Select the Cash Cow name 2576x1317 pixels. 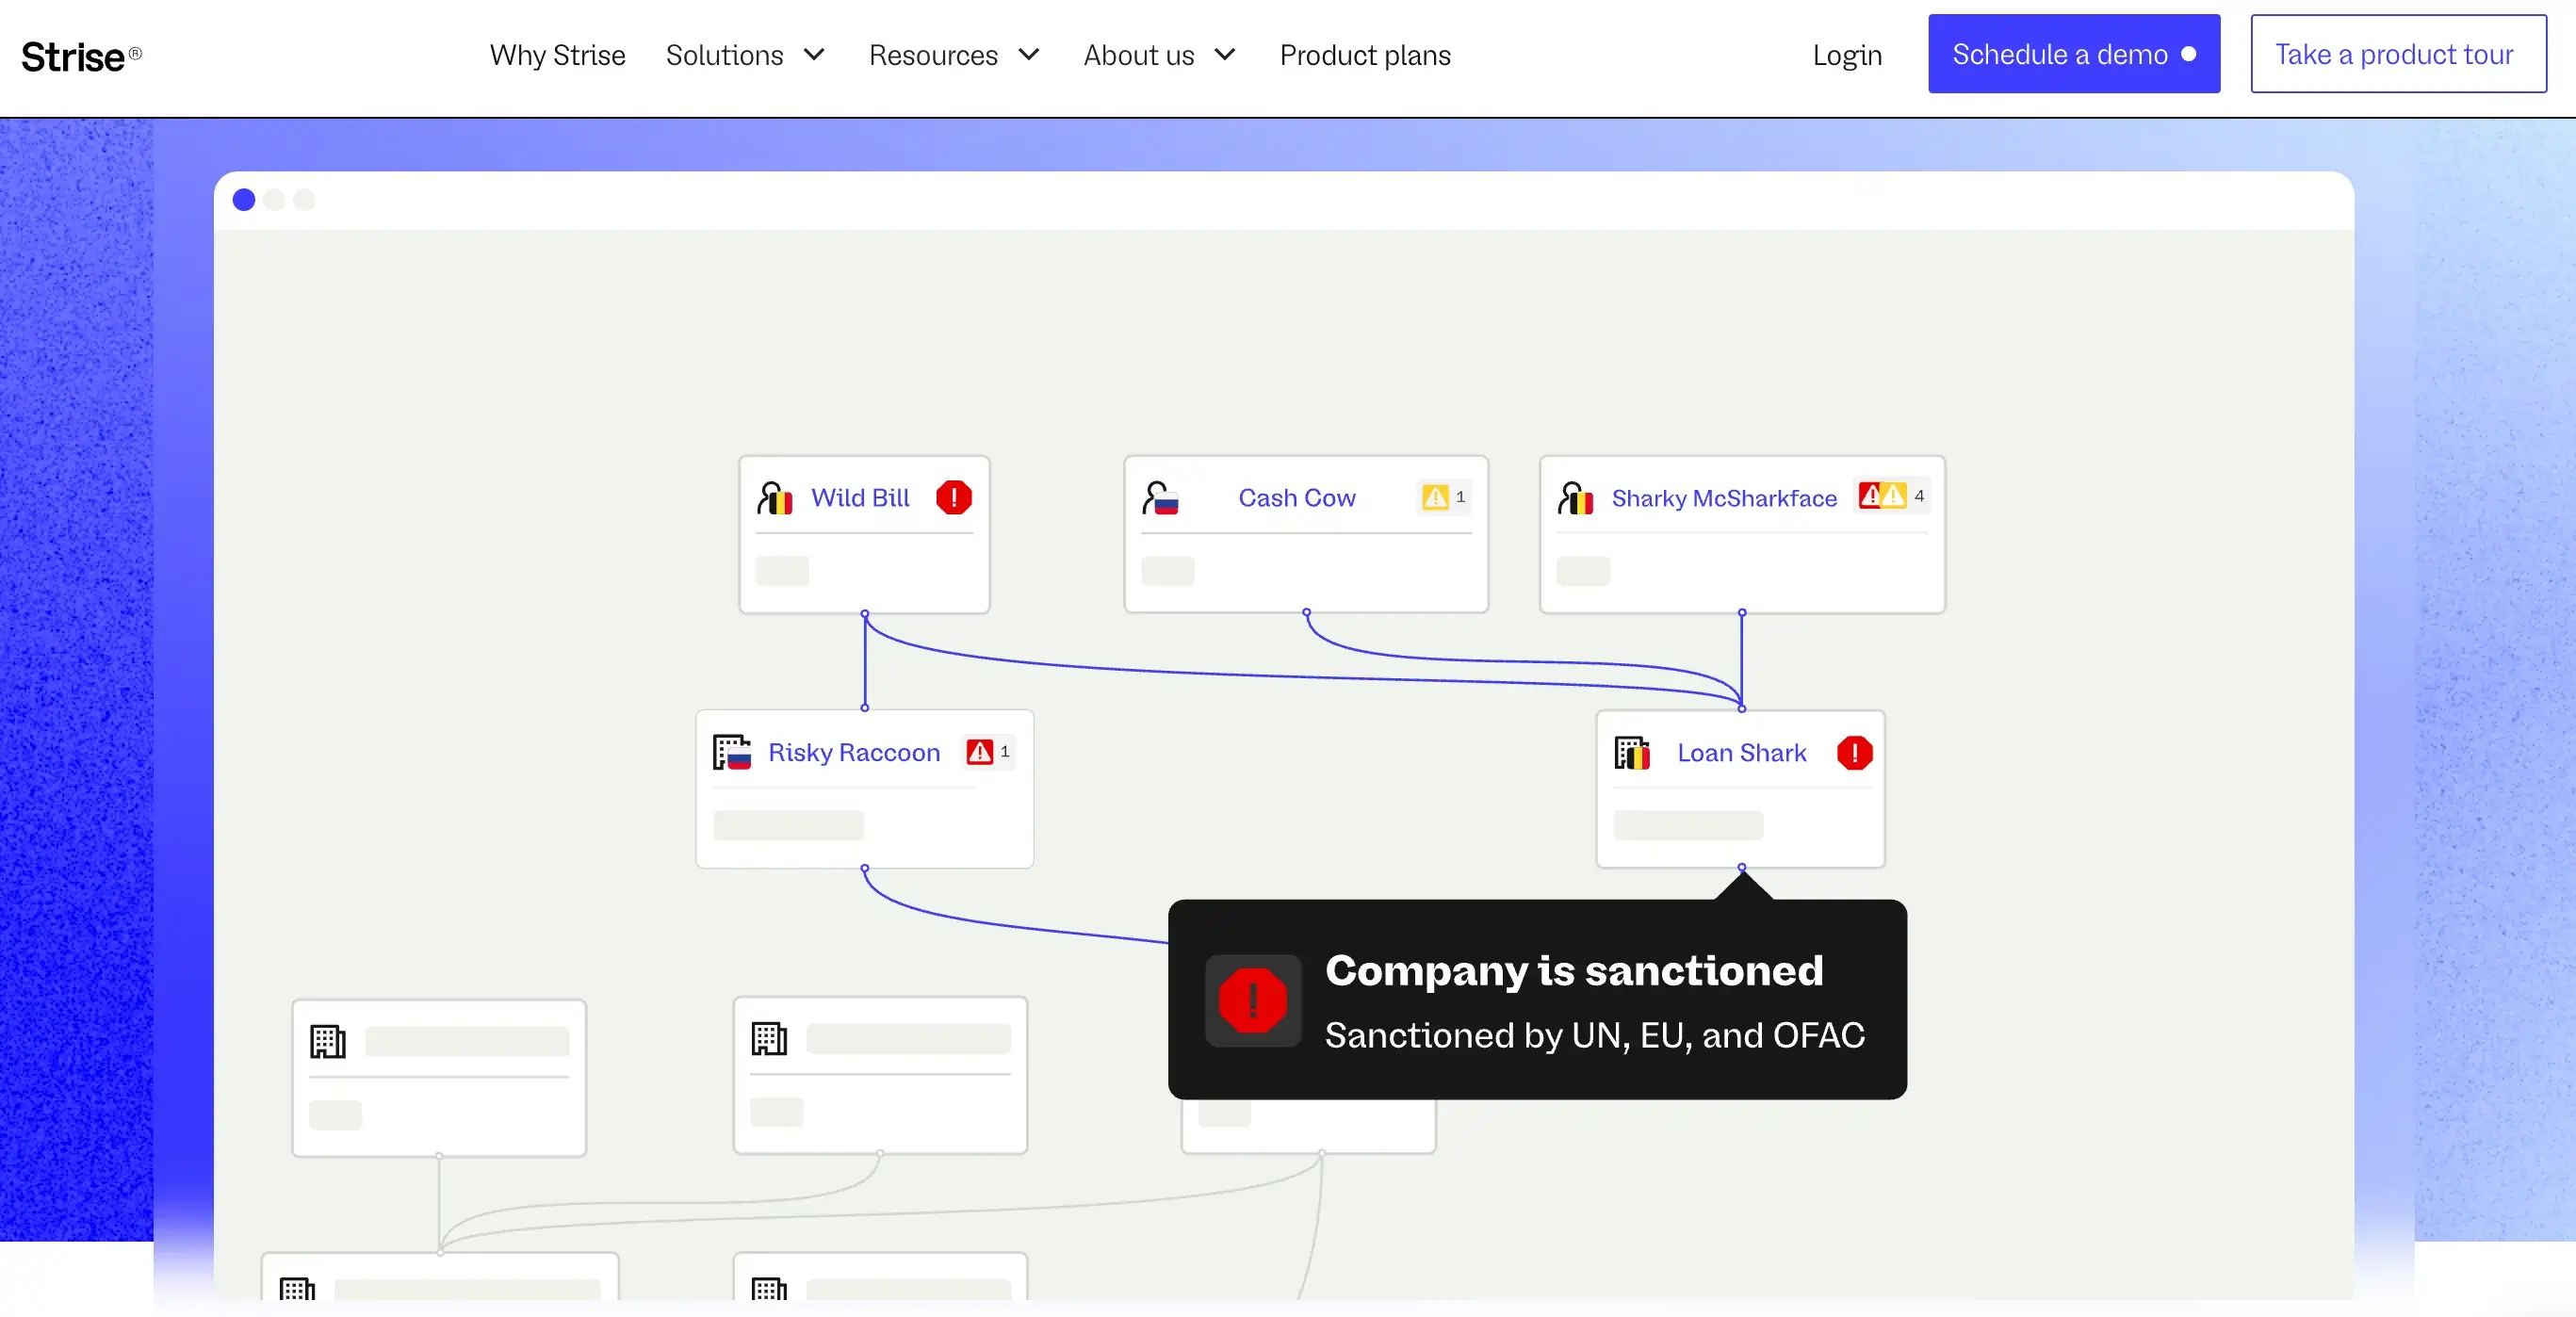tap(1296, 497)
